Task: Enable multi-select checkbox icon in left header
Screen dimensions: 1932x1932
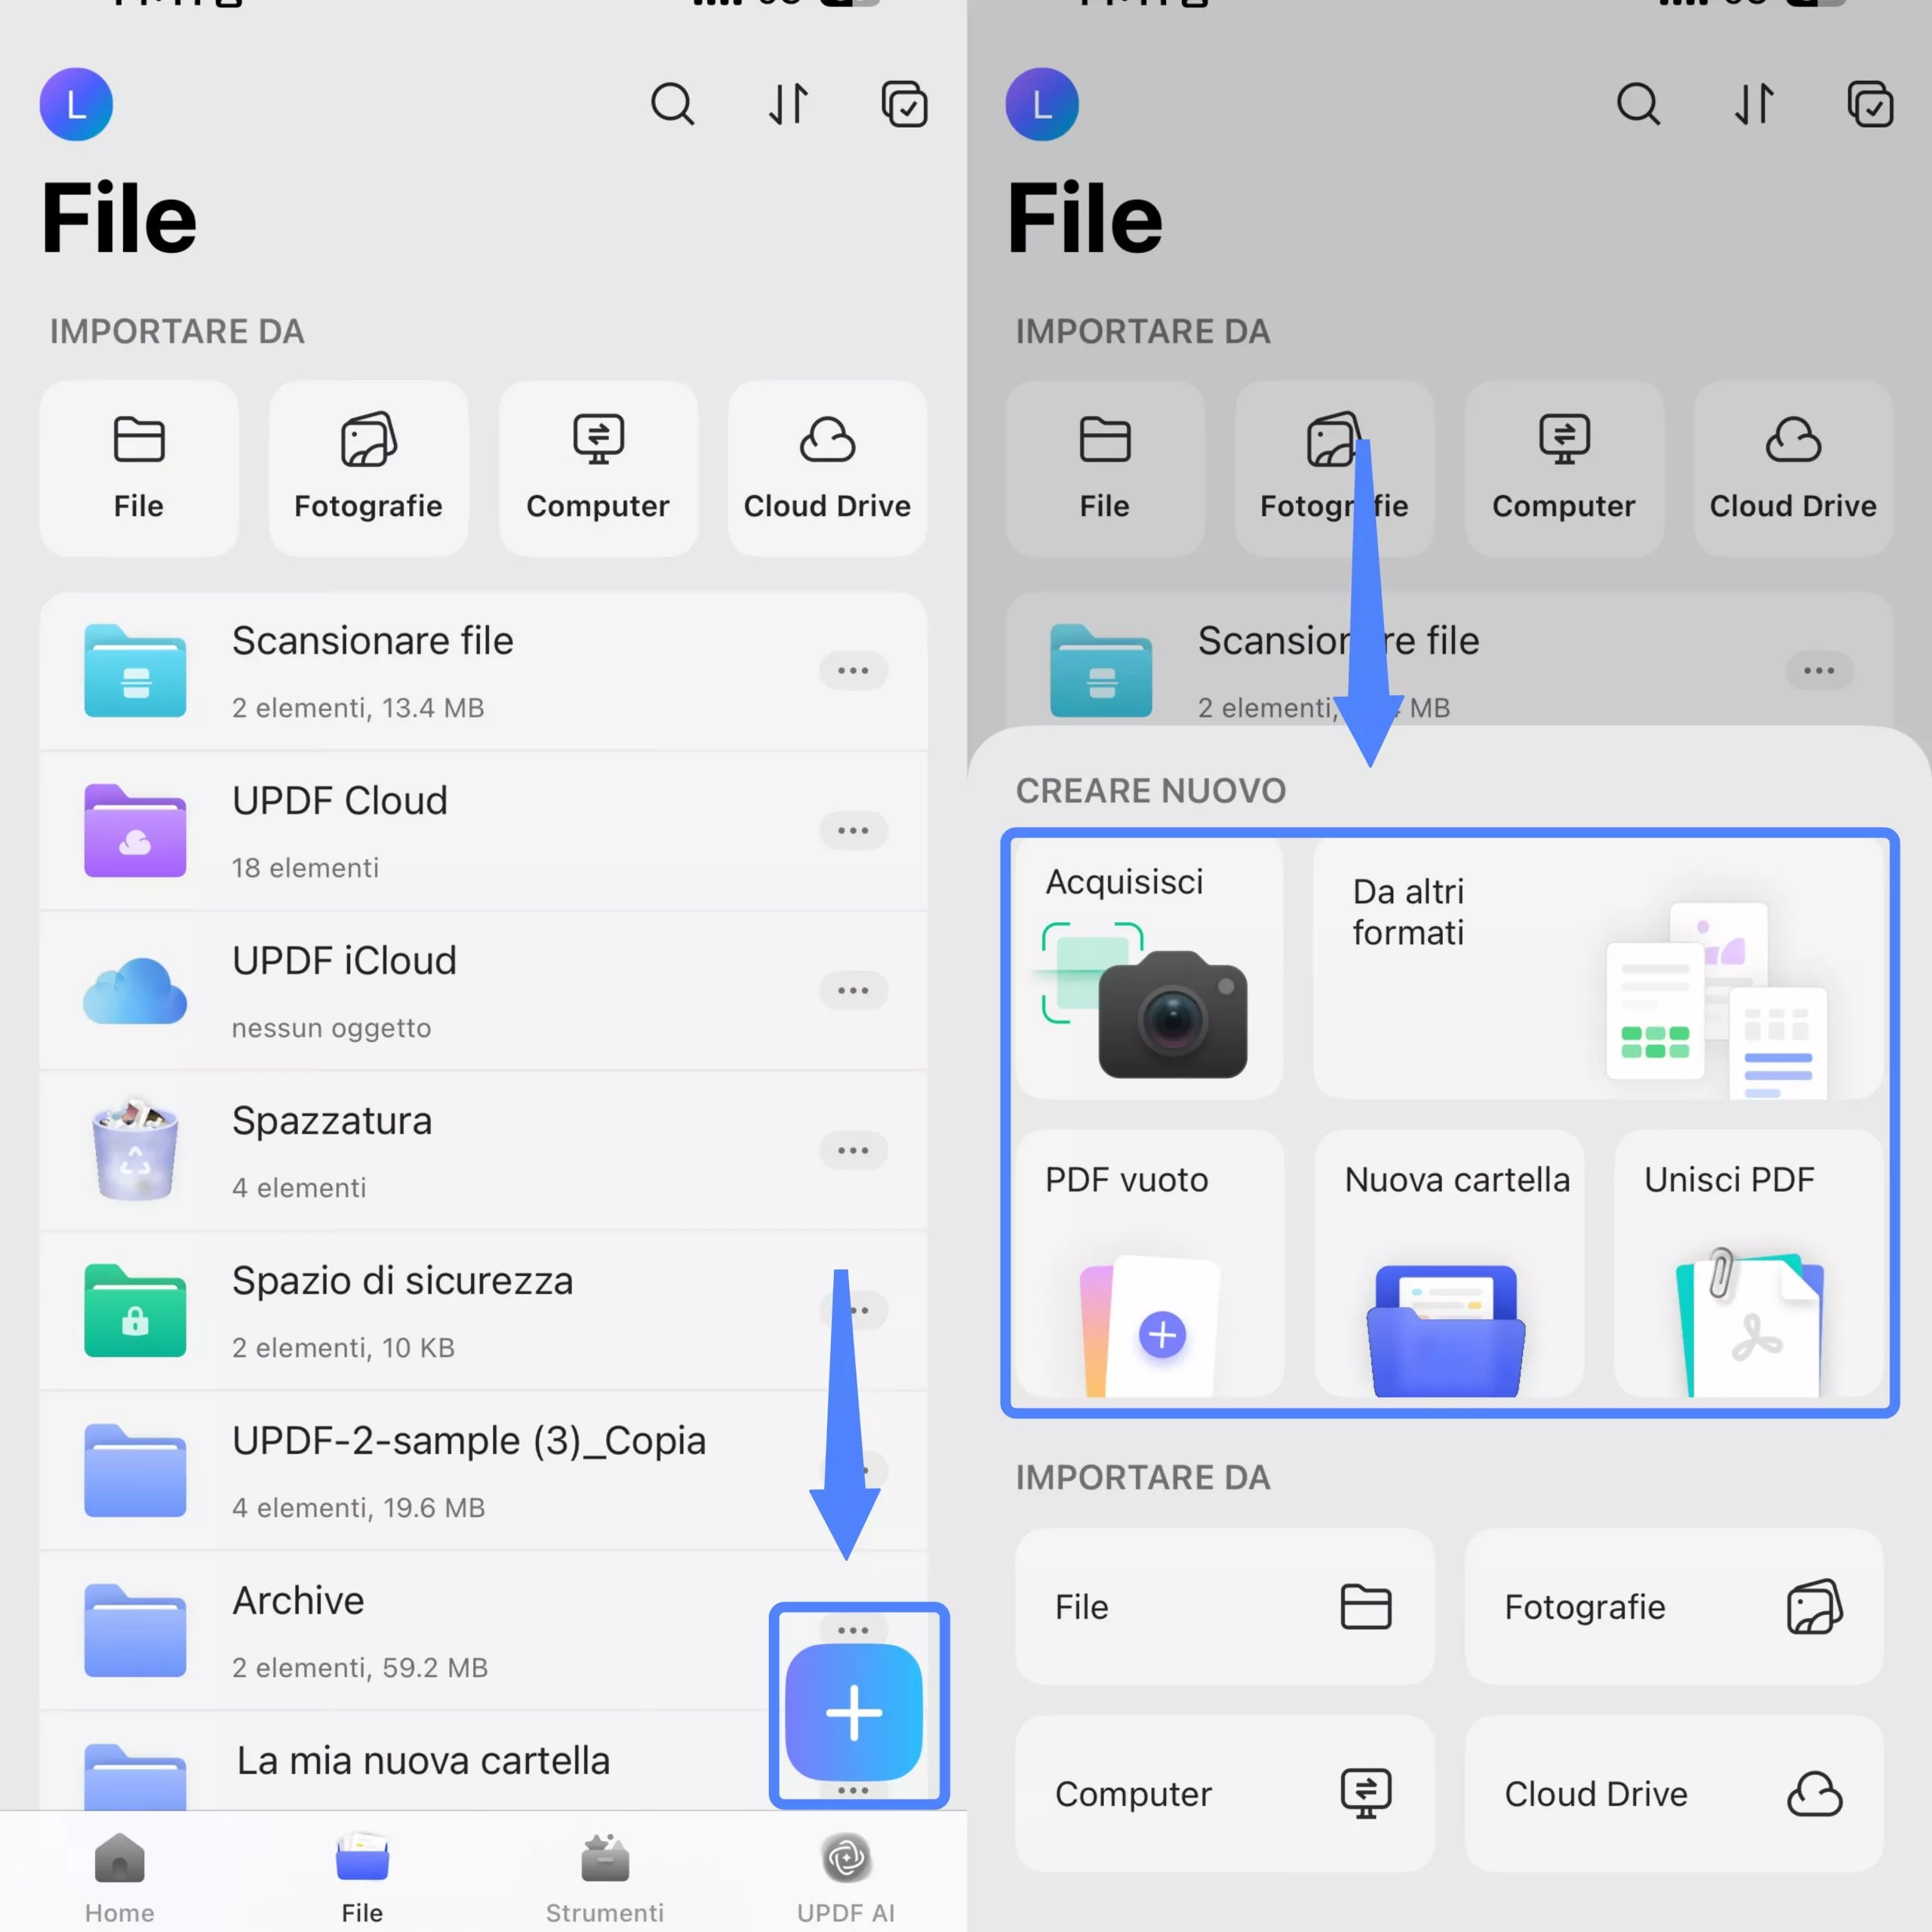Action: tap(904, 104)
